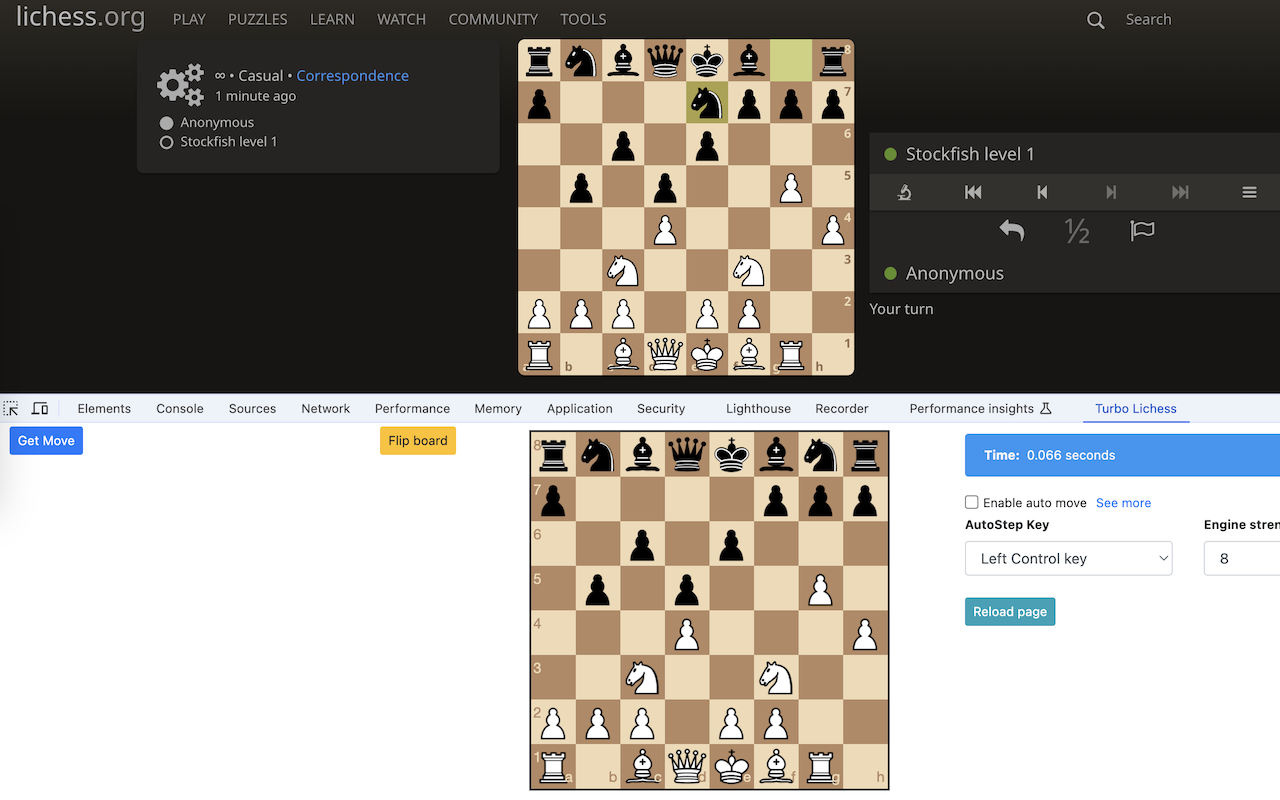1280x800 pixels.
Task: Propose a takeback with the undo arrow
Action: tap(1011, 230)
